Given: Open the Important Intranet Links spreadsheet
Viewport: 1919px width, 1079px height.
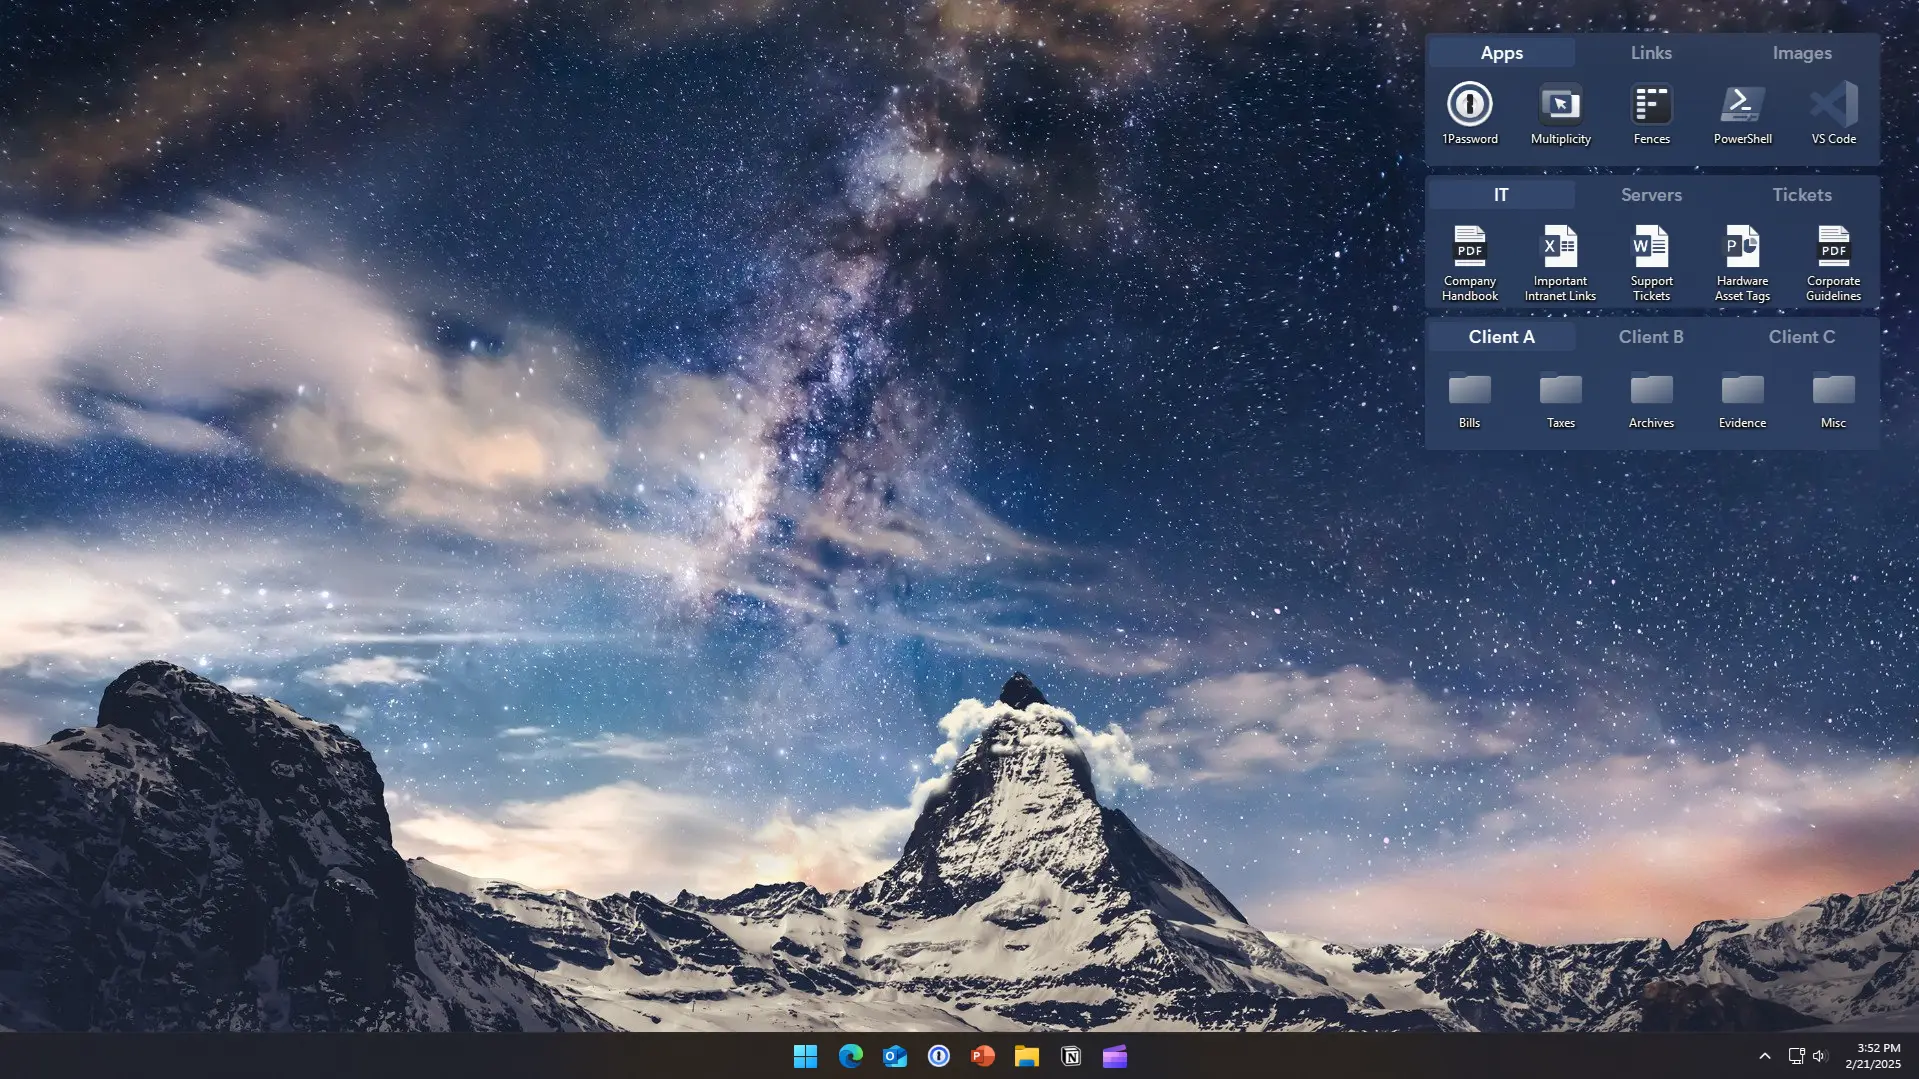Looking at the screenshot, I should tap(1559, 248).
